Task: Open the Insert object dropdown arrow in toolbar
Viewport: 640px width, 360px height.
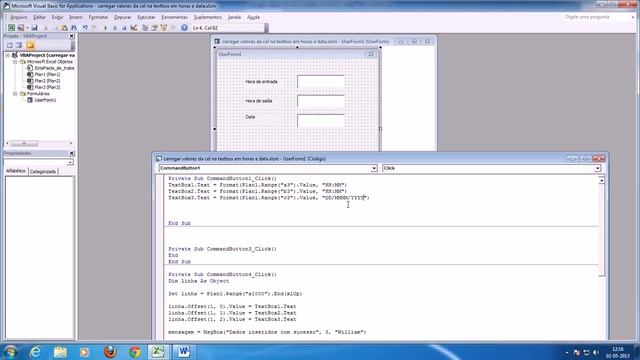Action: click(x=27, y=28)
